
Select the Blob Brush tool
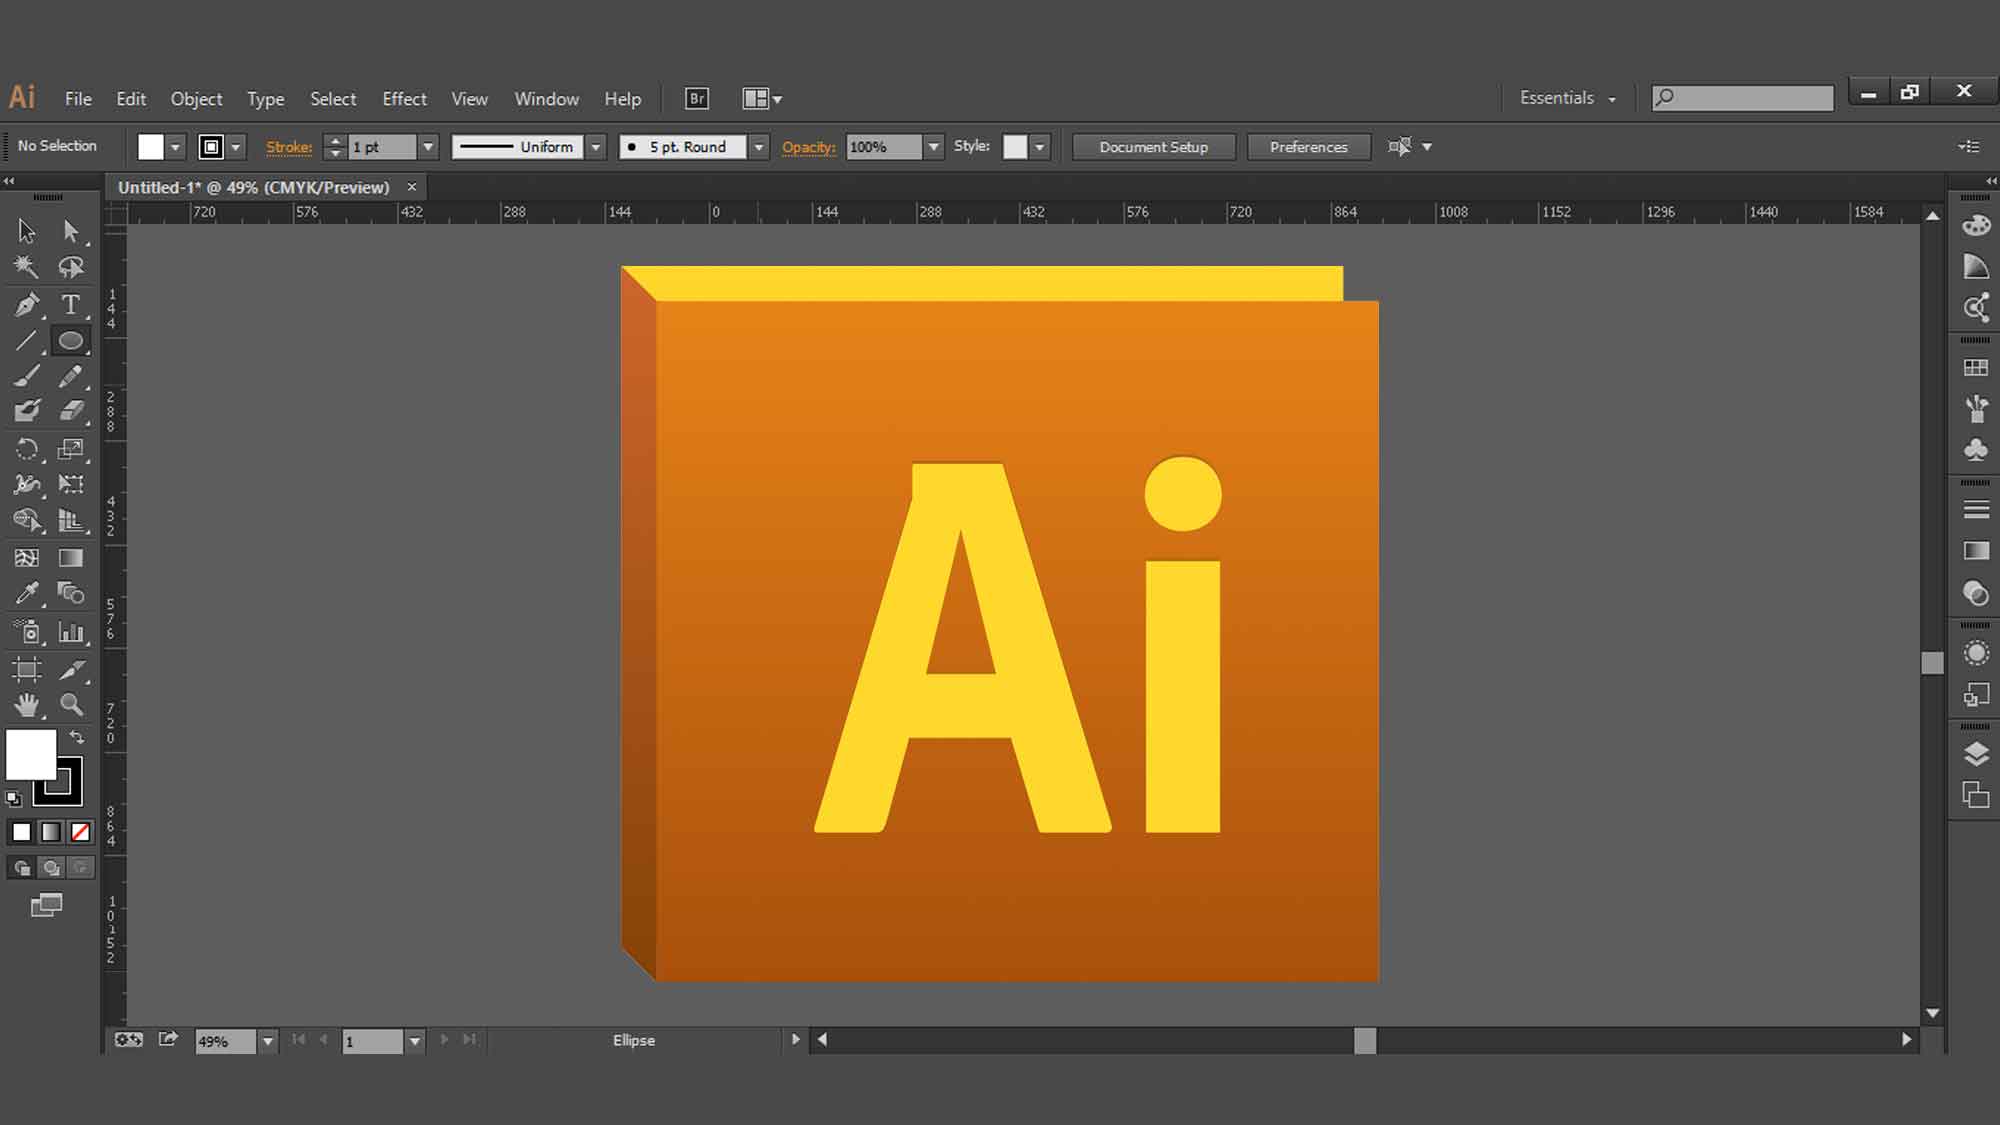[27, 411]
